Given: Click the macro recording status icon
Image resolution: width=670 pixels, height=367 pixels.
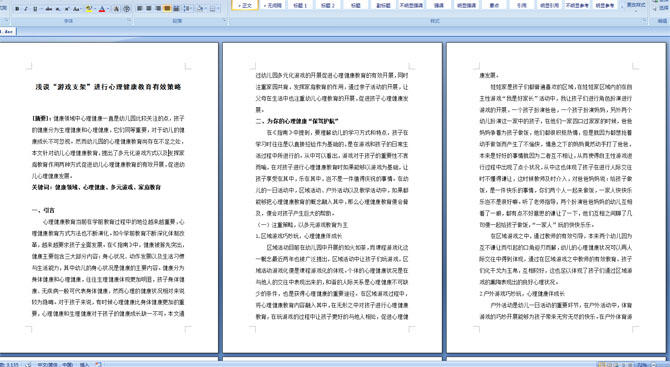Looking at the screenshot, I should tap(98, 364).
